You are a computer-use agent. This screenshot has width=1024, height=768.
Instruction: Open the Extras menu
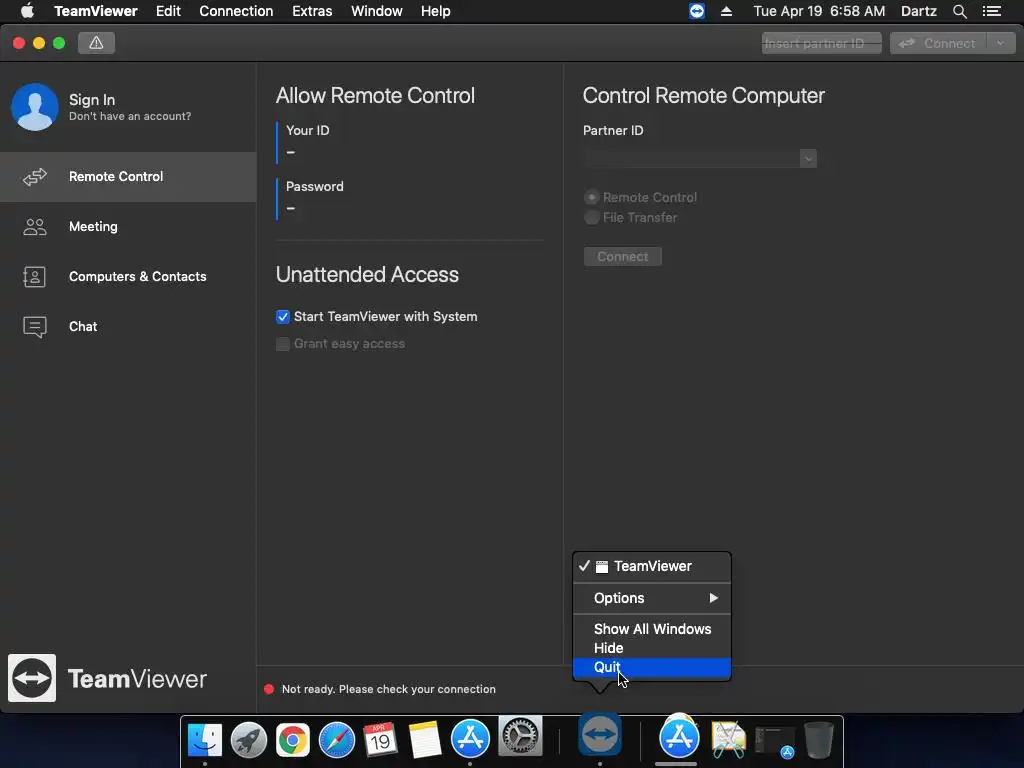(312, 11)
